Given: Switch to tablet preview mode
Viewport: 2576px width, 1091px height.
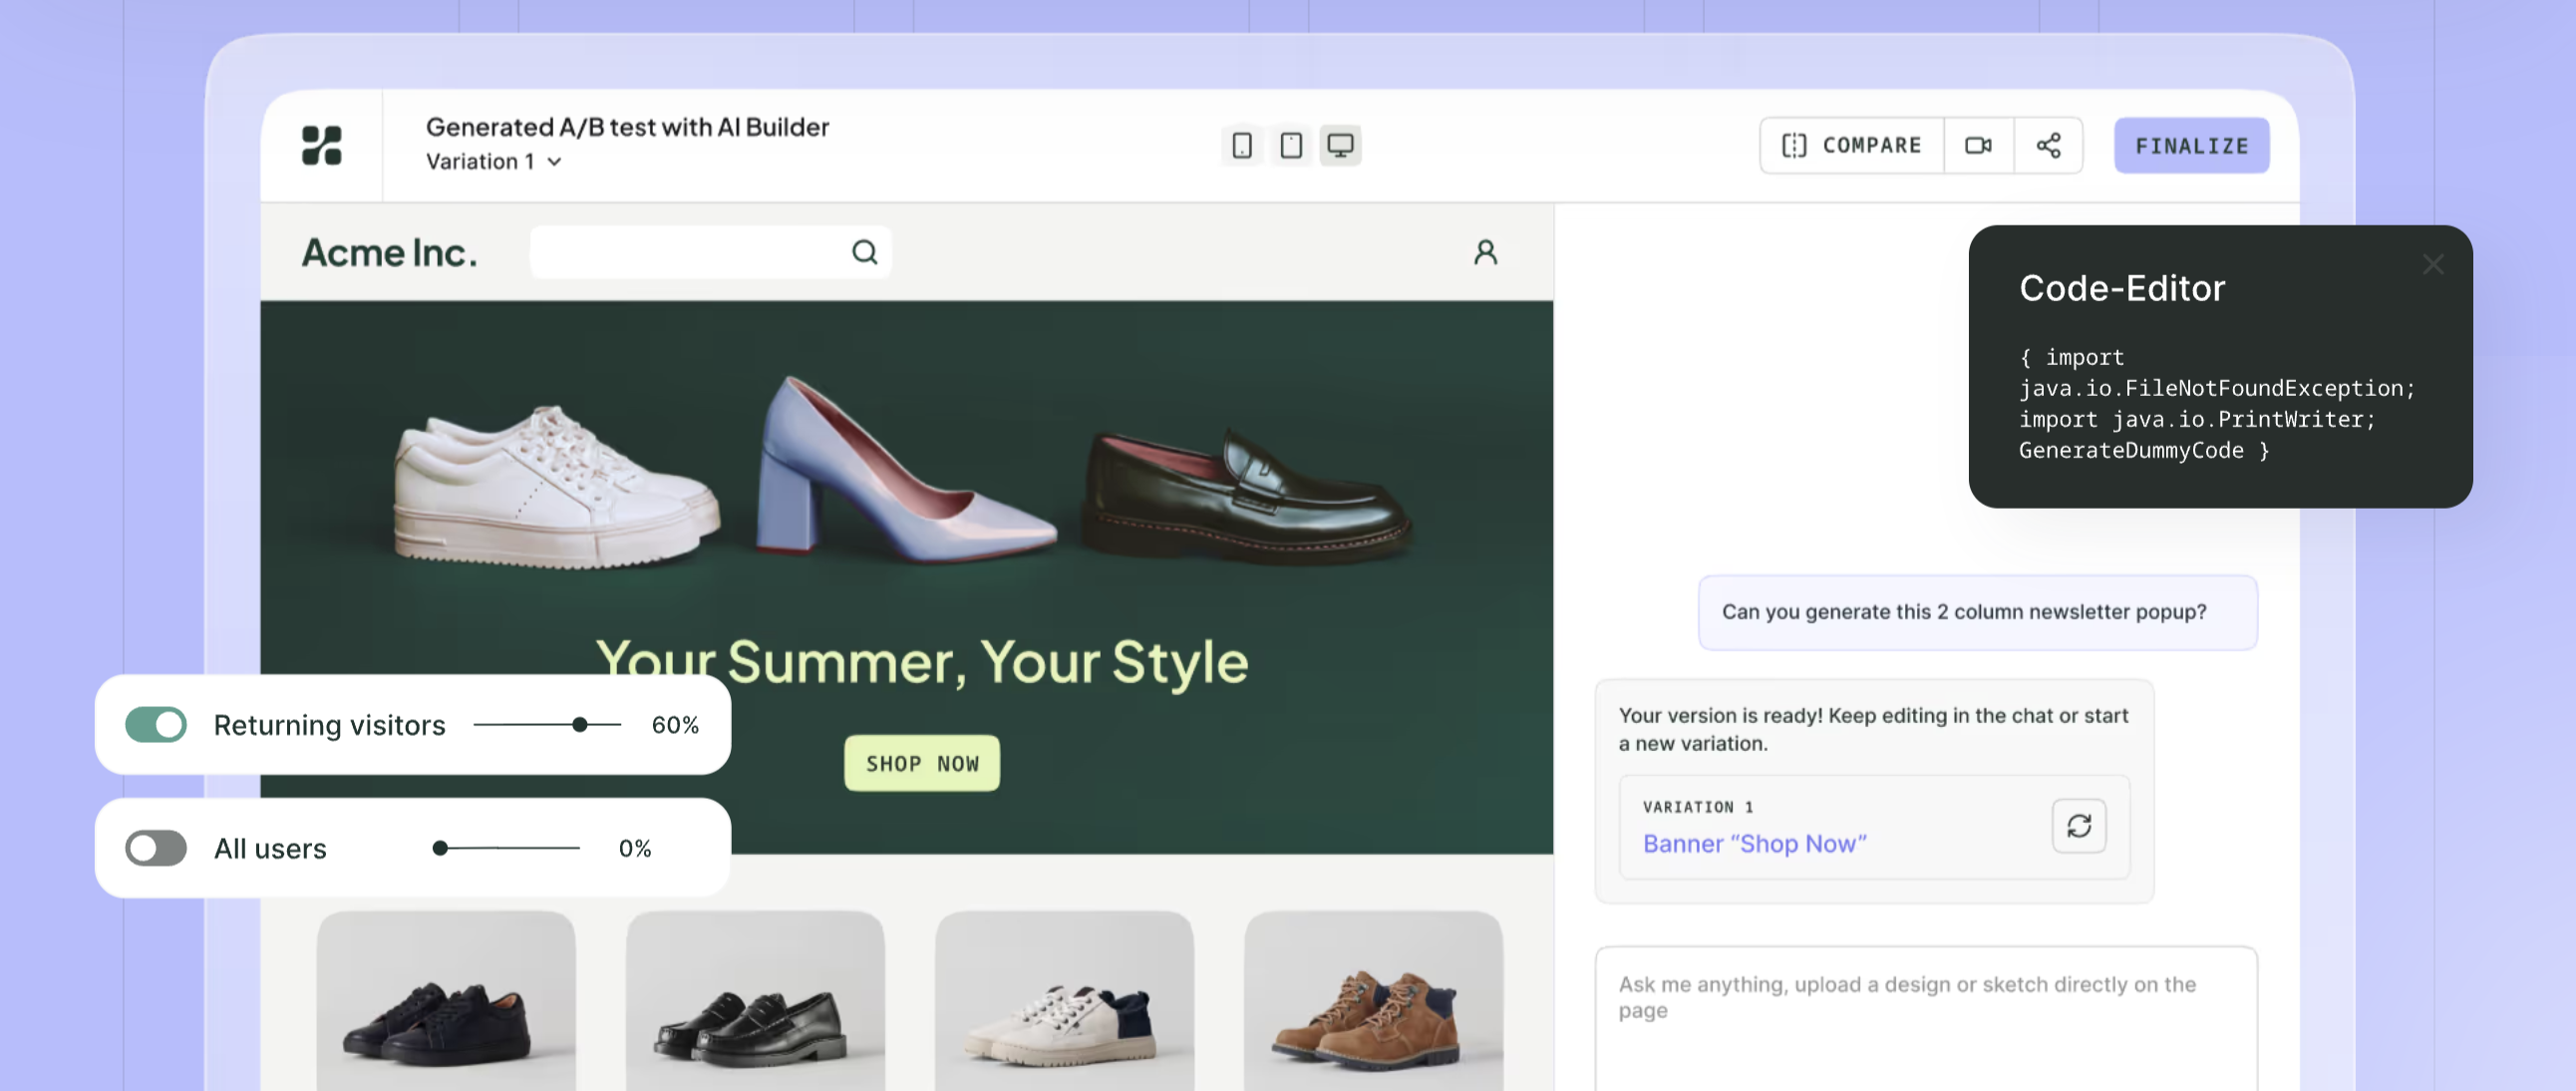Looking at the screenshot, I should [1290, 145].
